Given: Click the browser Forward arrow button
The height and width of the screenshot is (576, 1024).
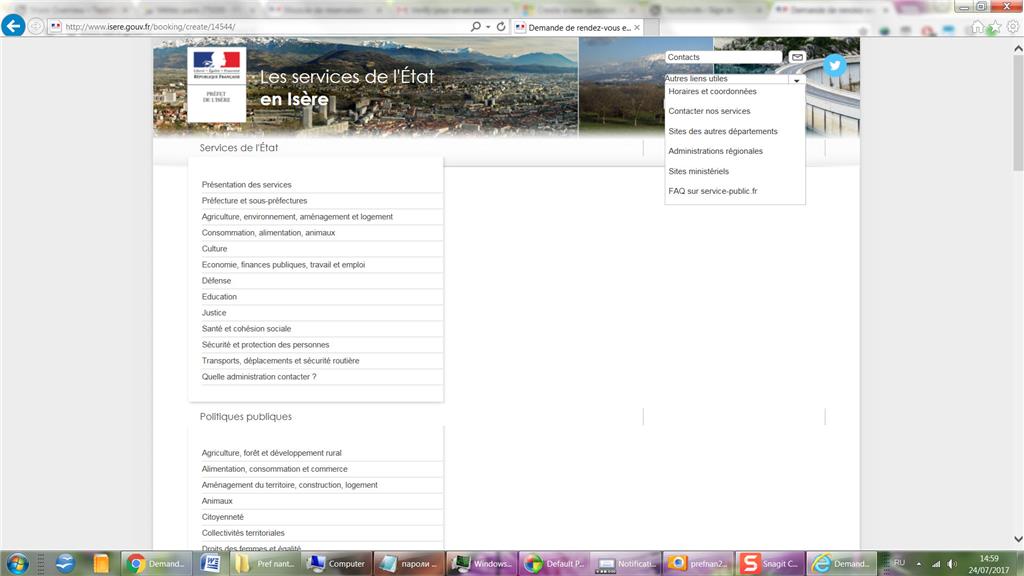Looking at the screenshot, I should 36,27.
